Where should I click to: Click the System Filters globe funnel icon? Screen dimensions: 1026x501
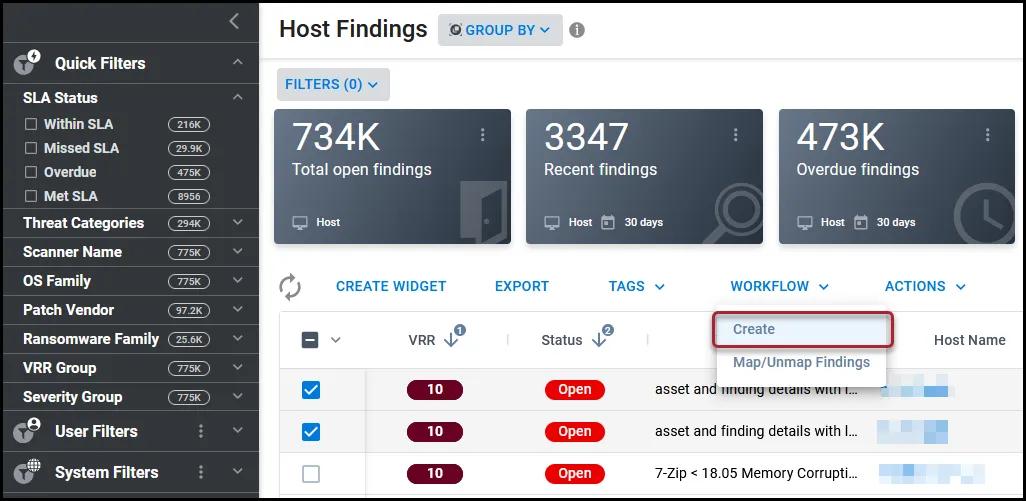coord(27,472)
